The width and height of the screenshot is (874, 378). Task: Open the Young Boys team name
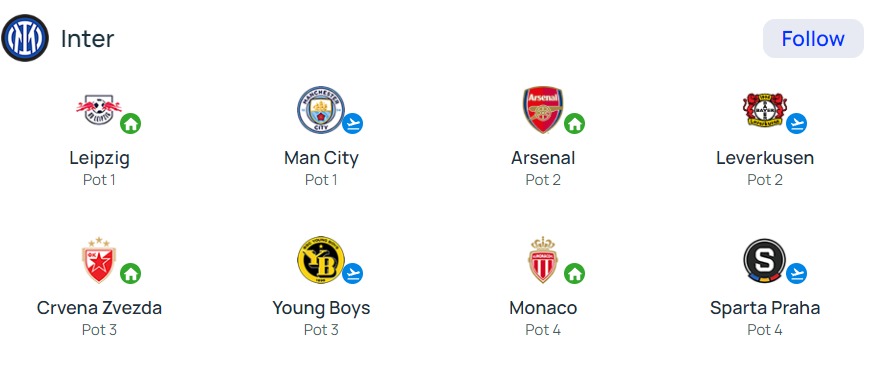pos(321,308)
